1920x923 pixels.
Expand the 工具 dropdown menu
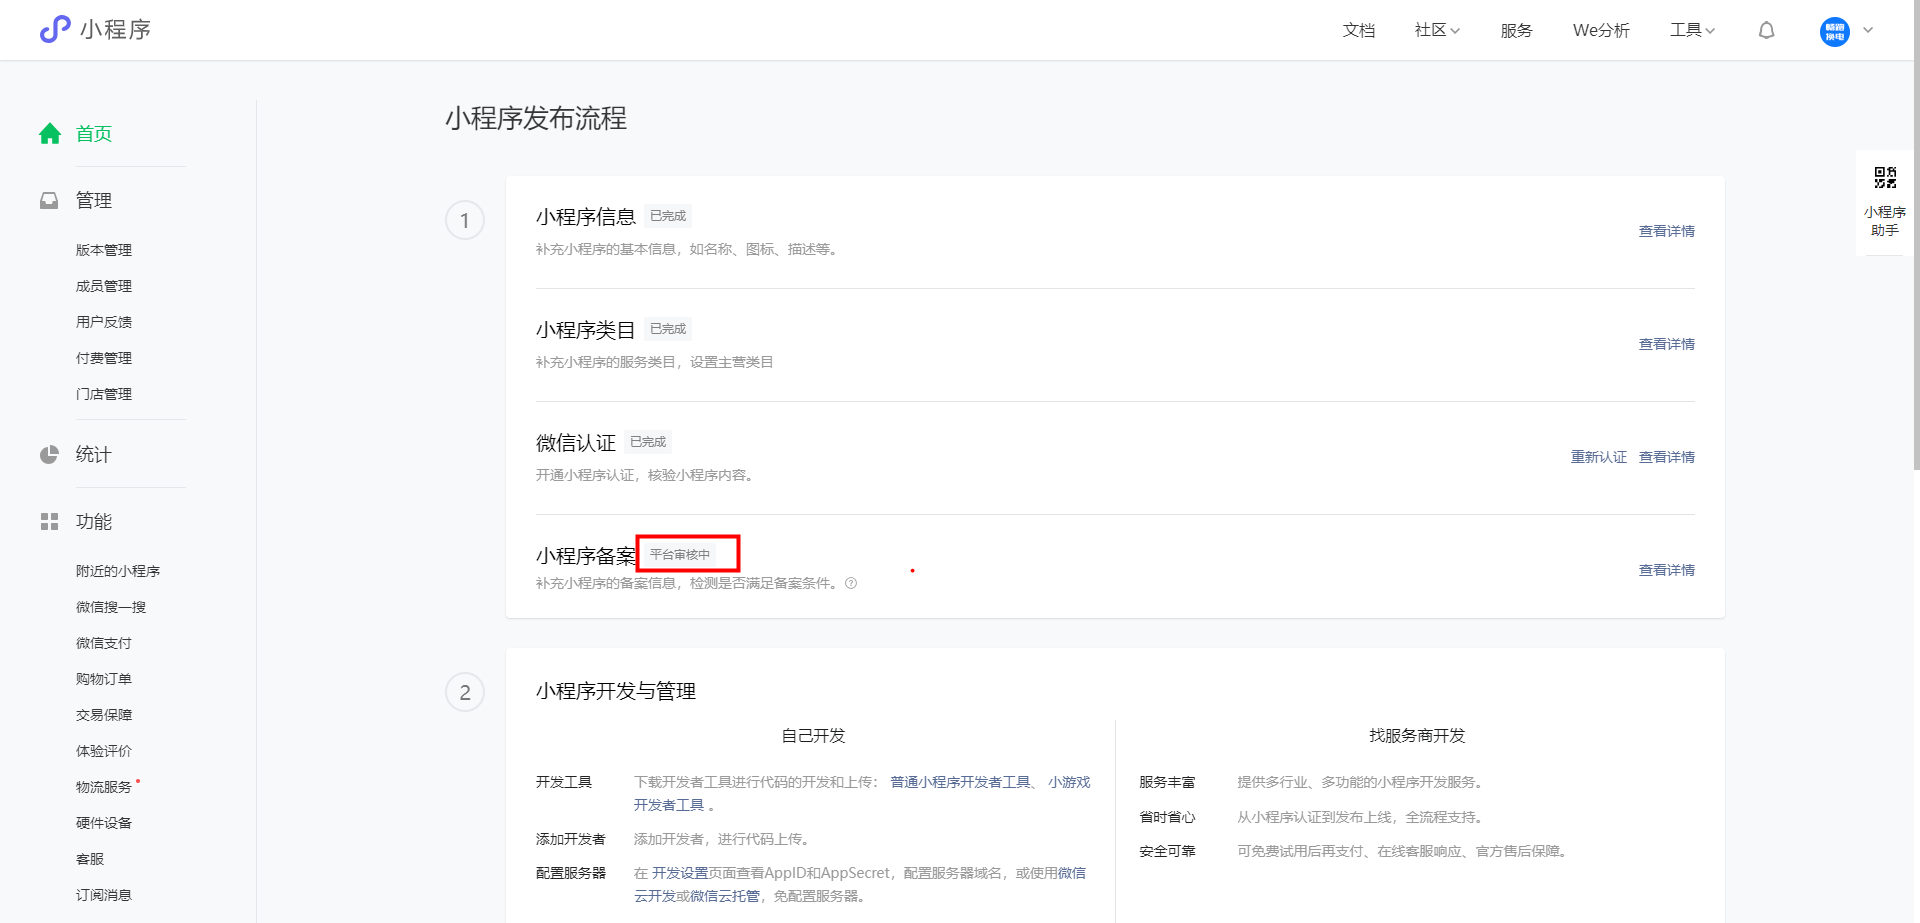(x=1692, y=31)
